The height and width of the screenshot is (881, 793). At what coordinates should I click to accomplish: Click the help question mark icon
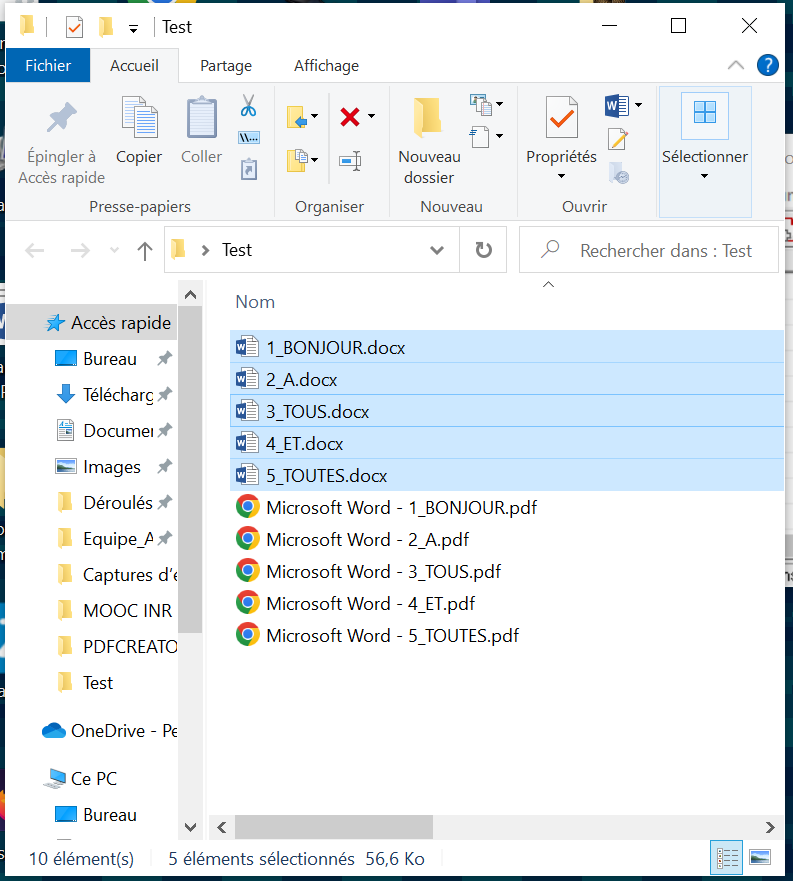767,65
